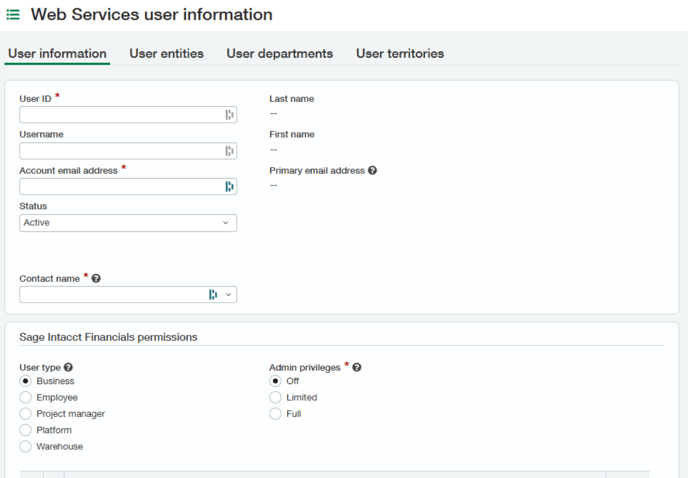Open help for Primary email address
Image resolution: width=688 pixels, height=478 pixels.
[x=372, y=170]
